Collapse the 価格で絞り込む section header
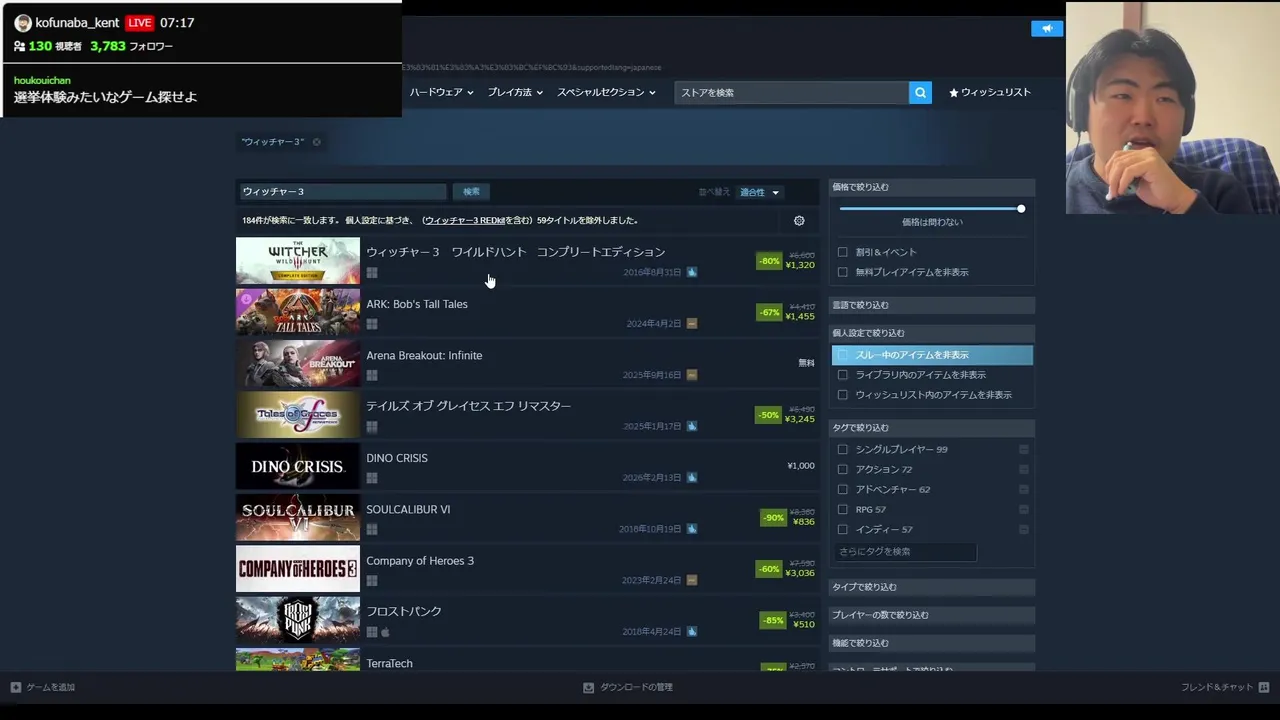Image resolution: width=1280 pixels, height=720 pixels. (932, 187)
